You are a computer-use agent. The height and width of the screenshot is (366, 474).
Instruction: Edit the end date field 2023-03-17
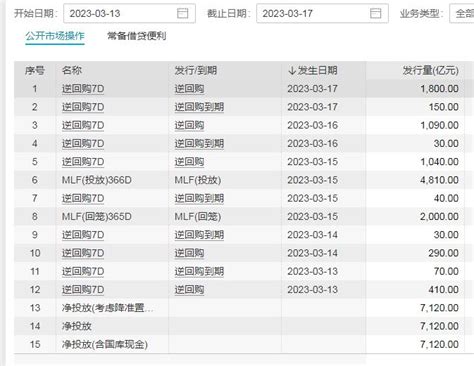point(322,13)
